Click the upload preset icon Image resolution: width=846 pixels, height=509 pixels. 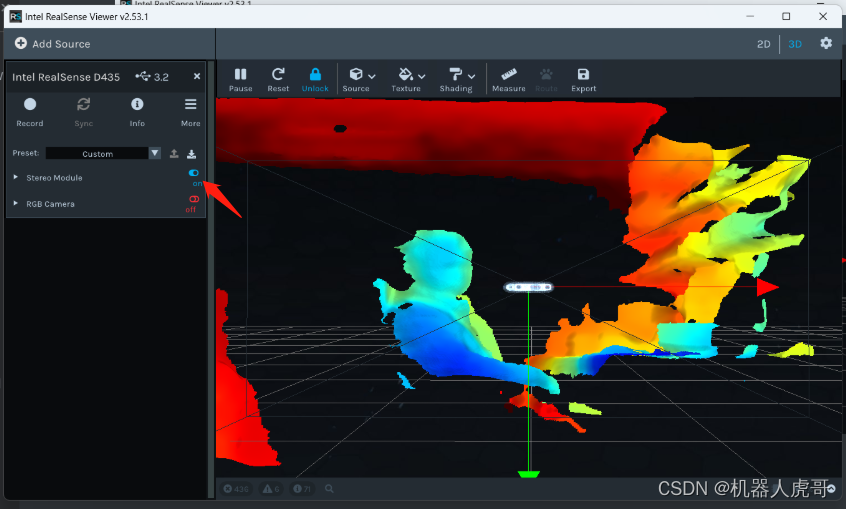(174, 153)
